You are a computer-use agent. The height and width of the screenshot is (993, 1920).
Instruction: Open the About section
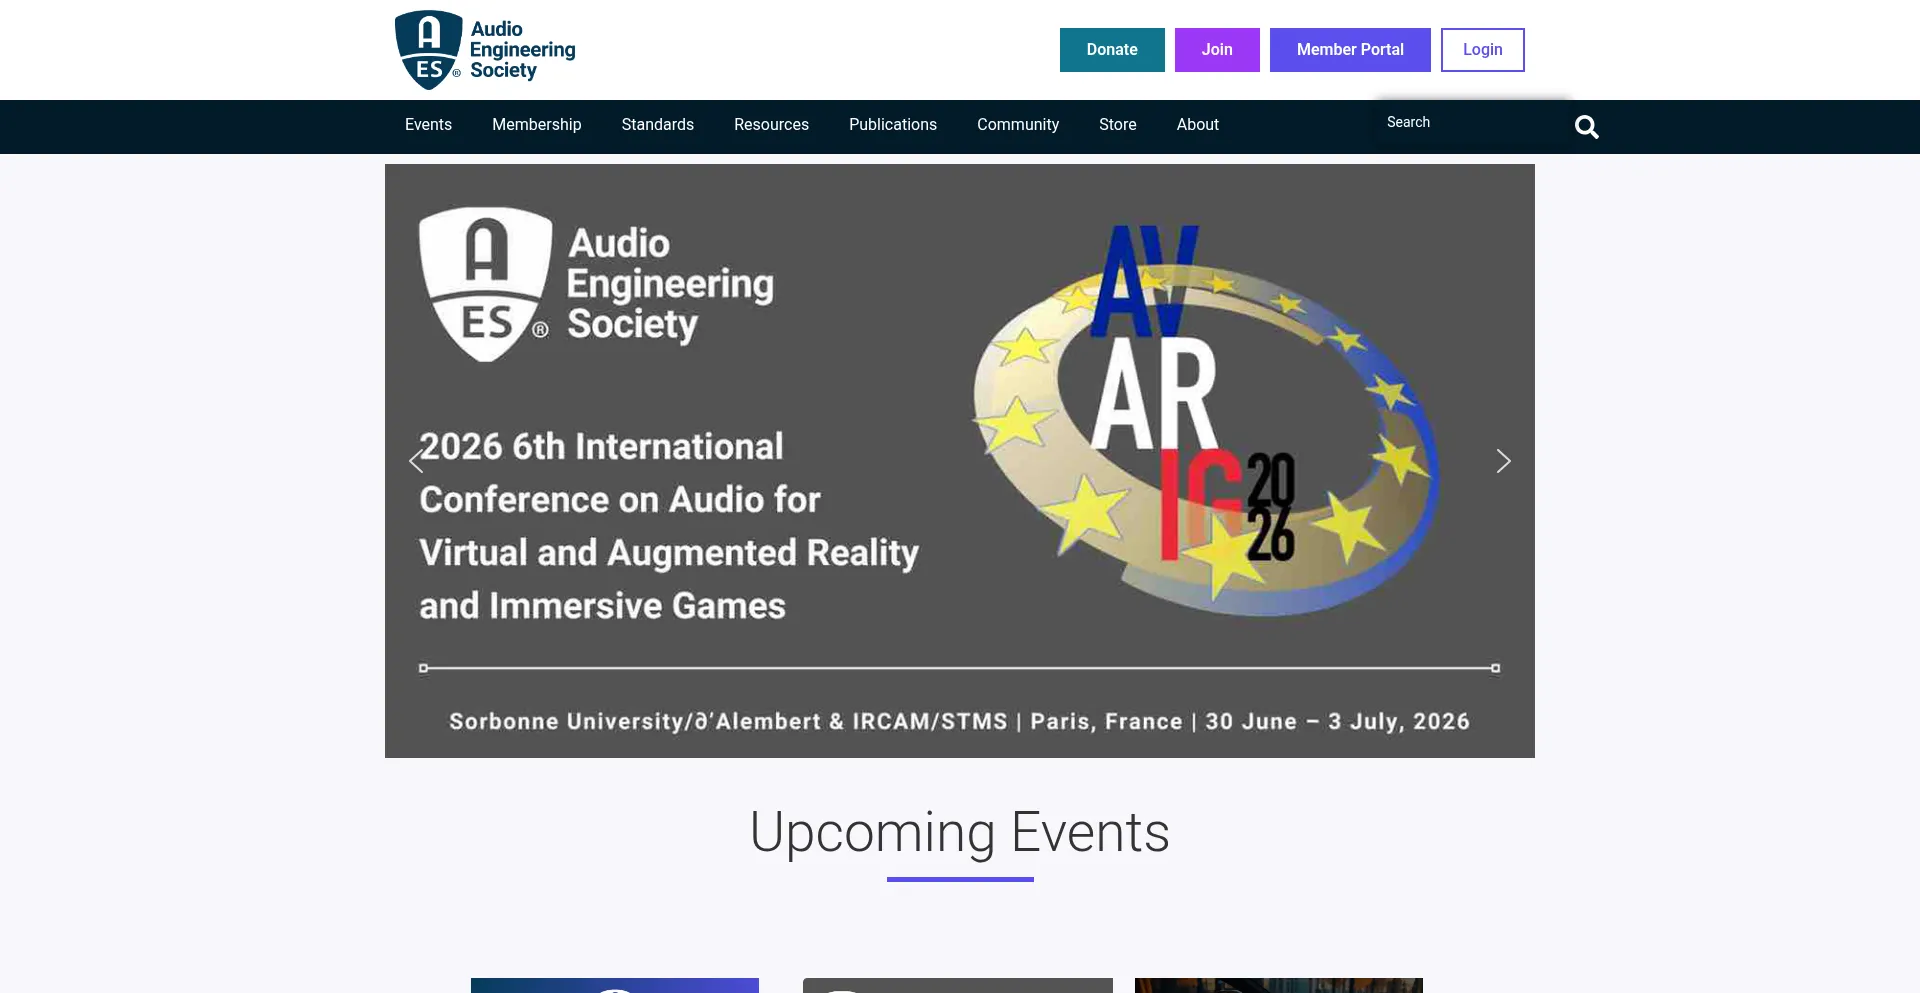tap(1197, 125)
